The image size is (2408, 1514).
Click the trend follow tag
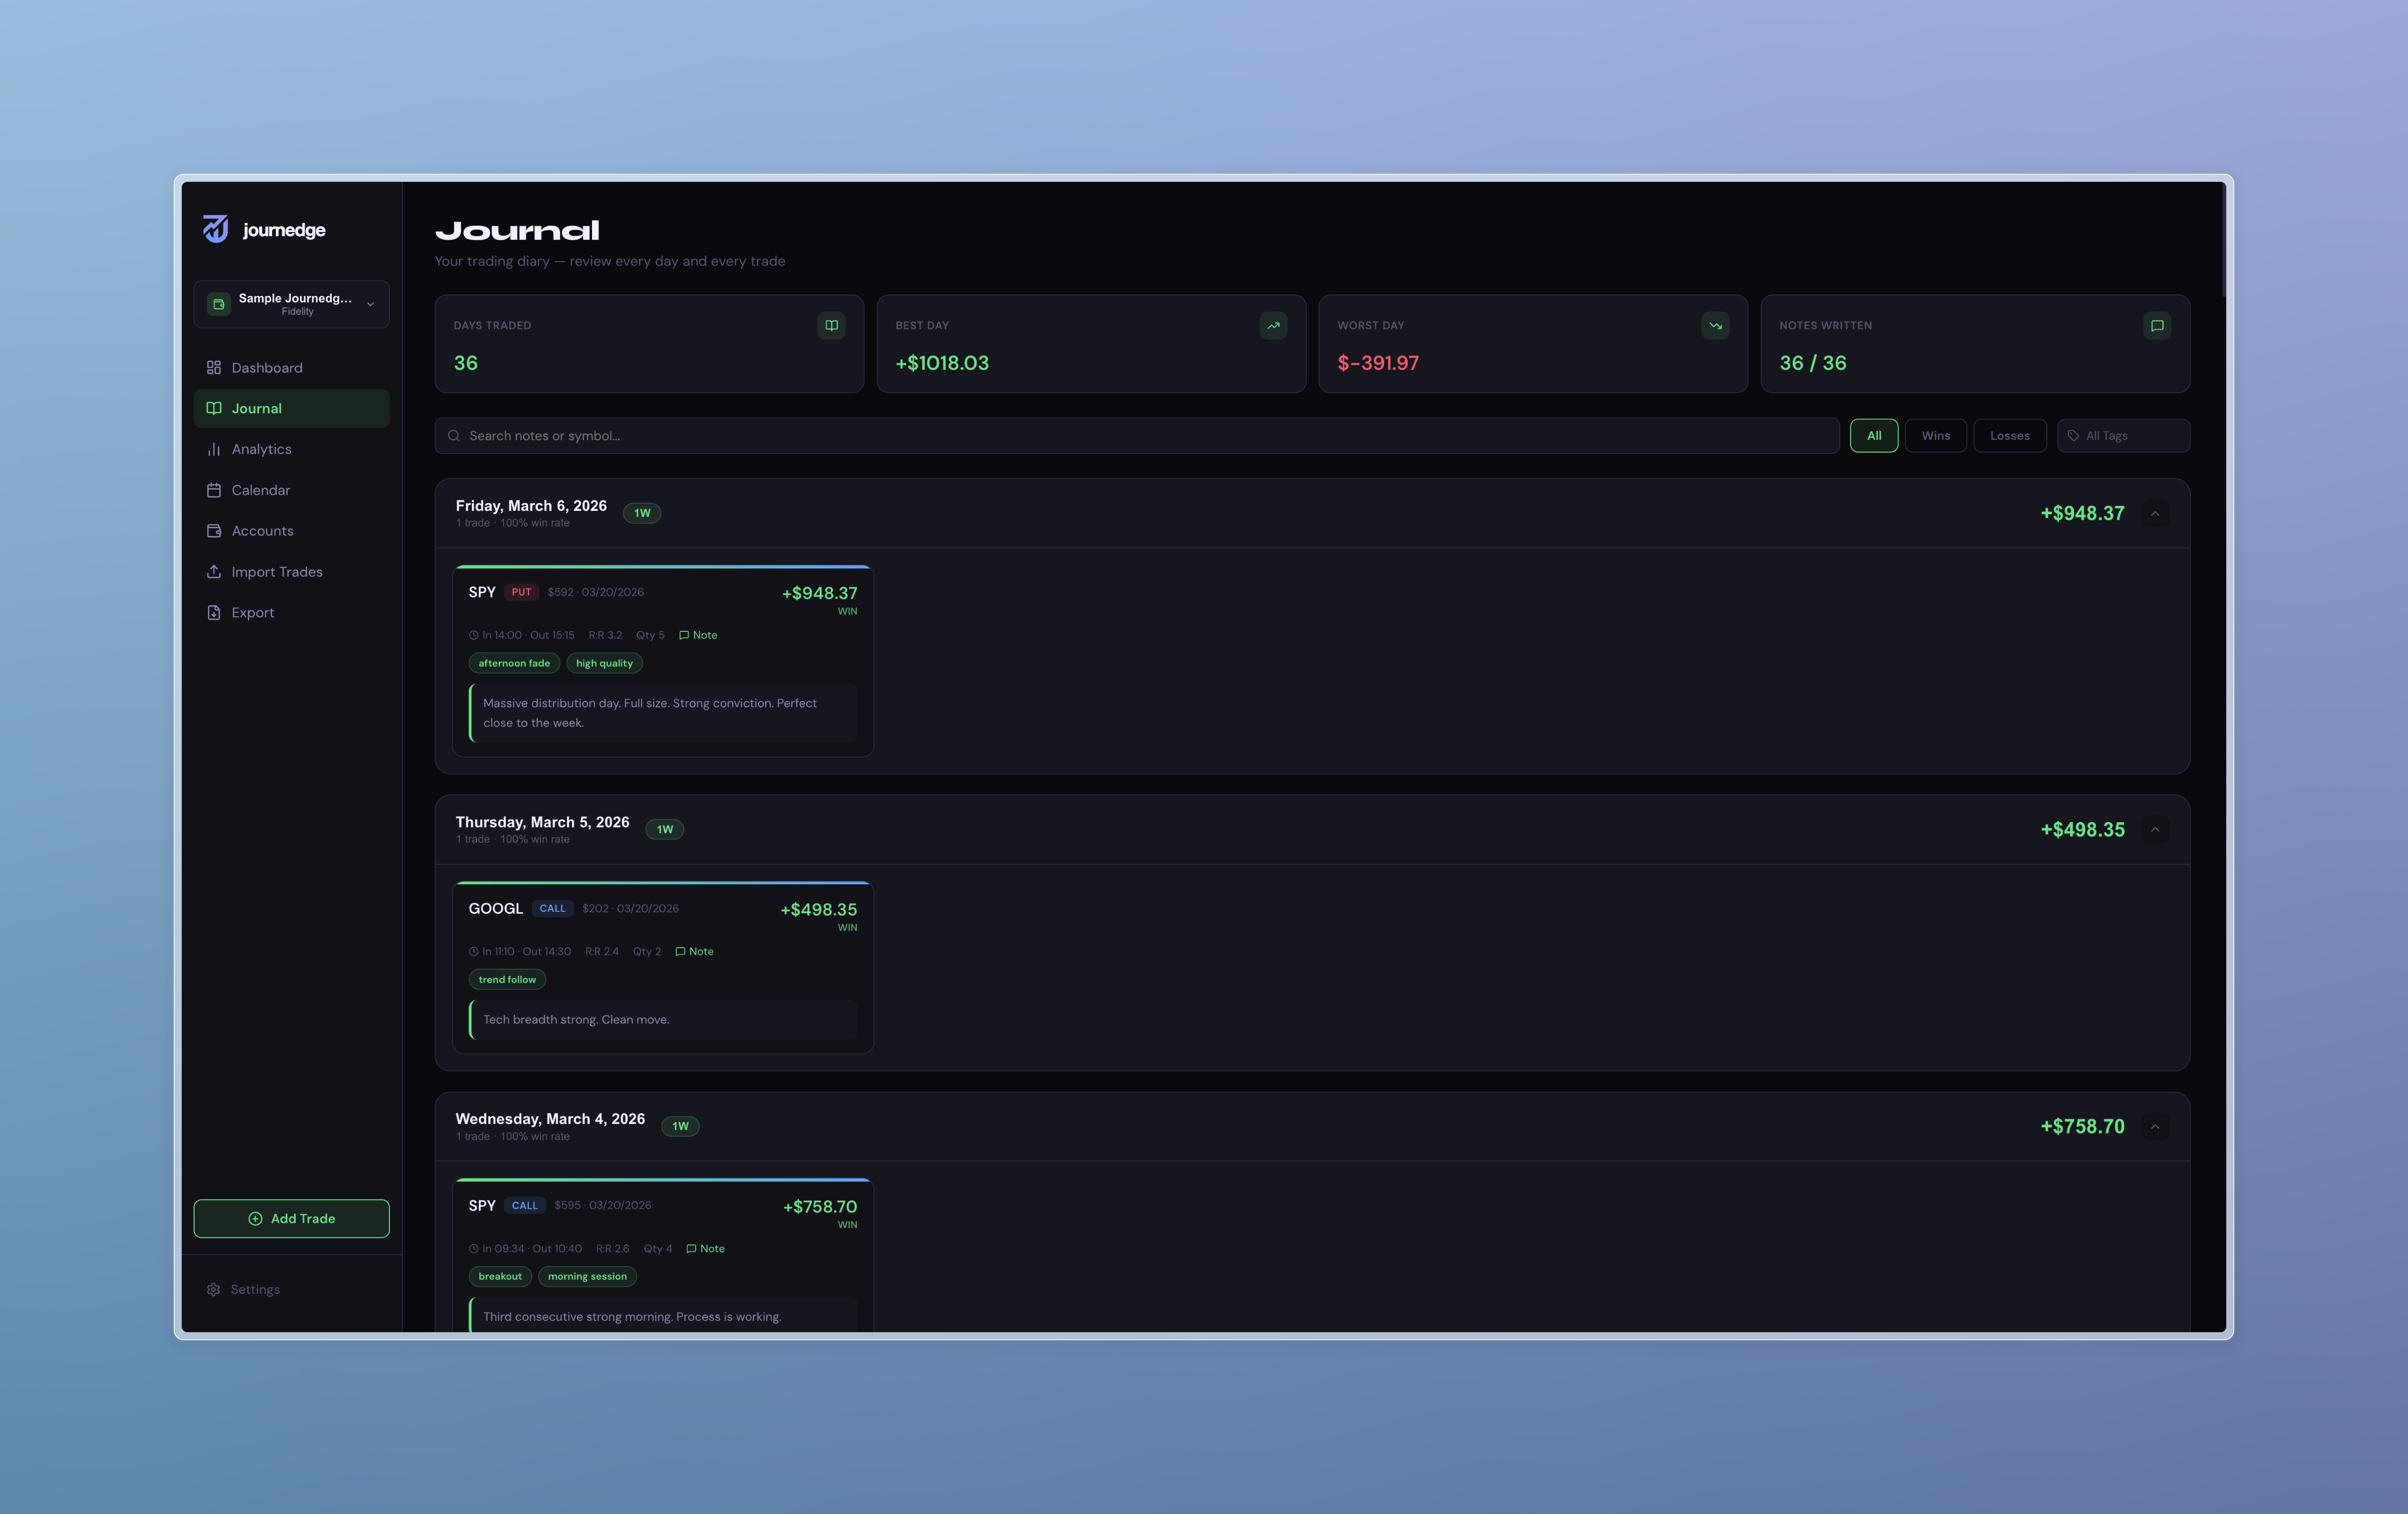(507, 980)
